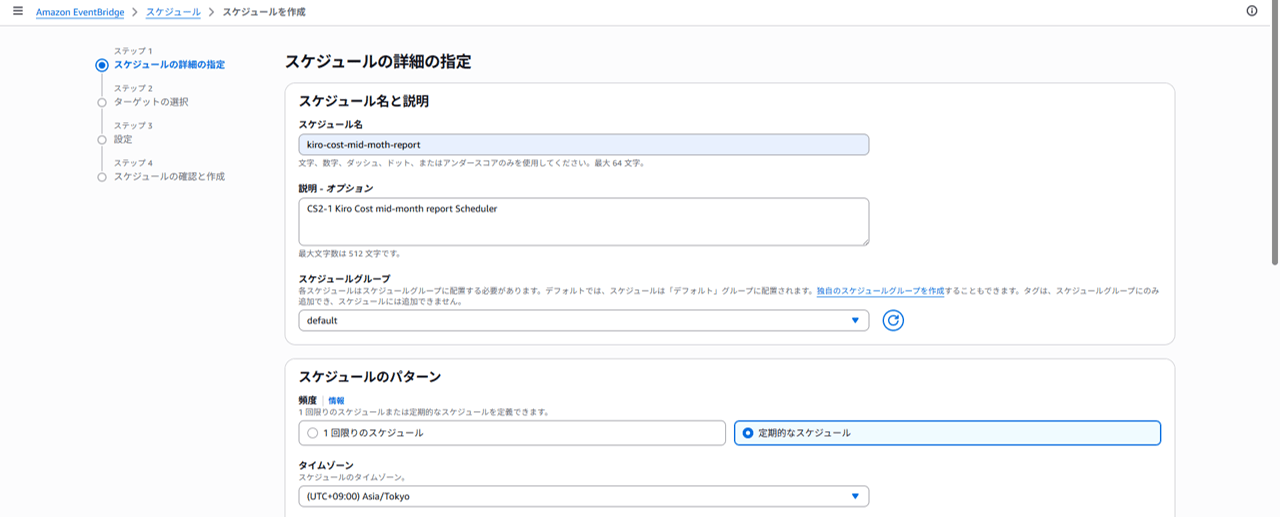Open the info panel icon at top right
The height and width of the screenshot is (517, 1280).
point(1252,11)
